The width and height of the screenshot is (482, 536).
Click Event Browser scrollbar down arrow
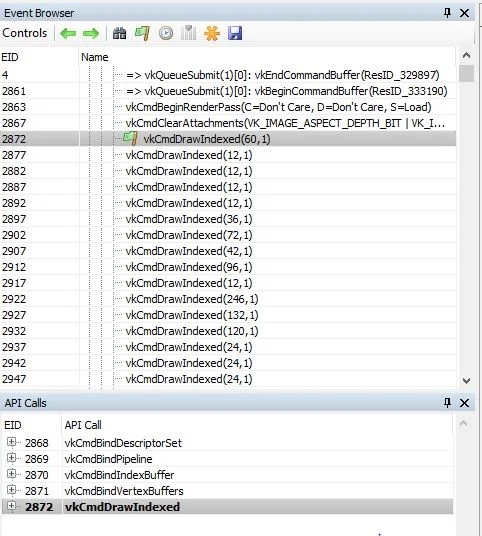466,380
